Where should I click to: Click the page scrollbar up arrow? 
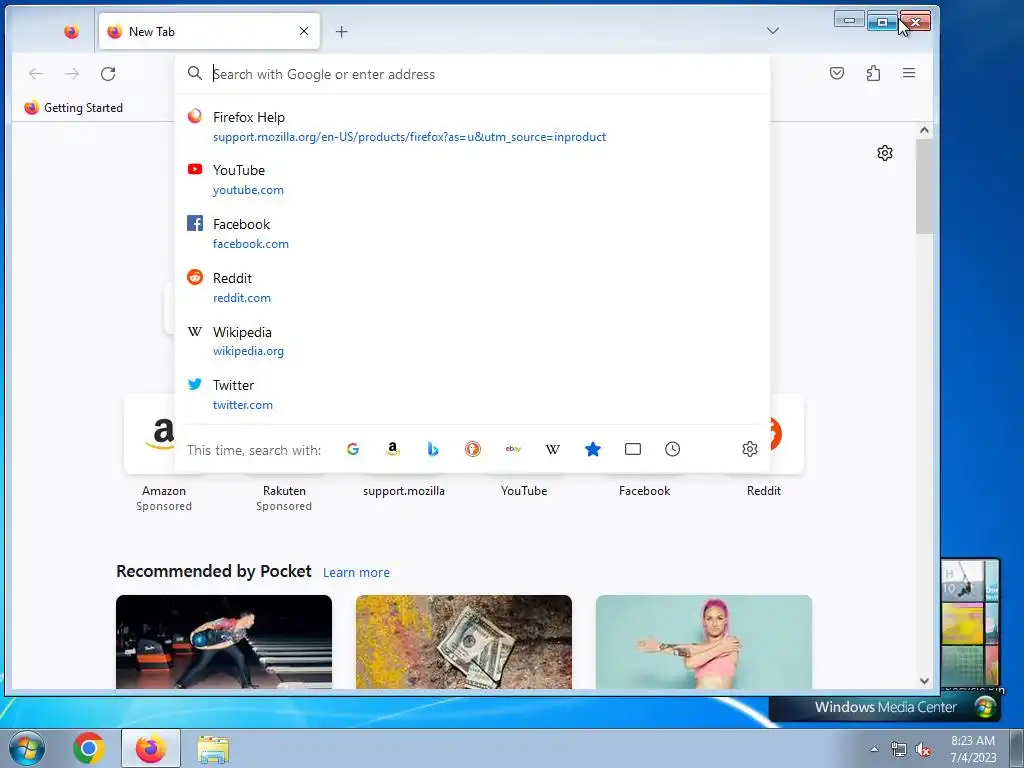[924, 130]
